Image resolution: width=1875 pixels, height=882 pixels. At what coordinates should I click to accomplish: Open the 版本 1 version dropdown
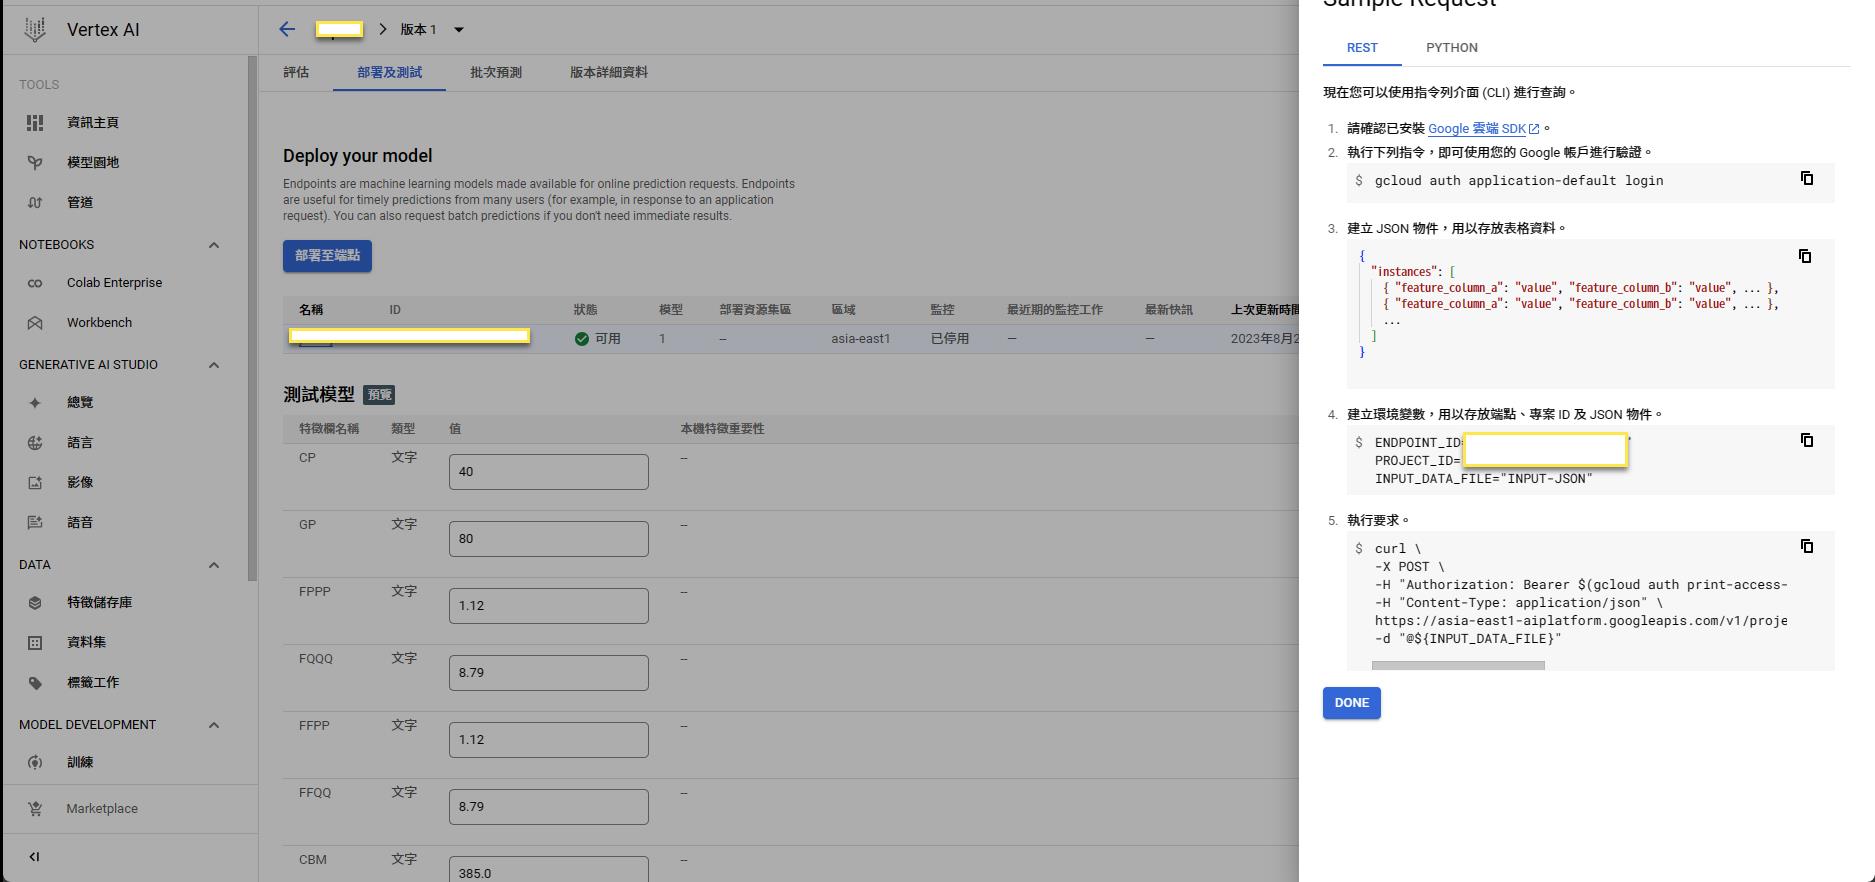click(x=459, y=30)
